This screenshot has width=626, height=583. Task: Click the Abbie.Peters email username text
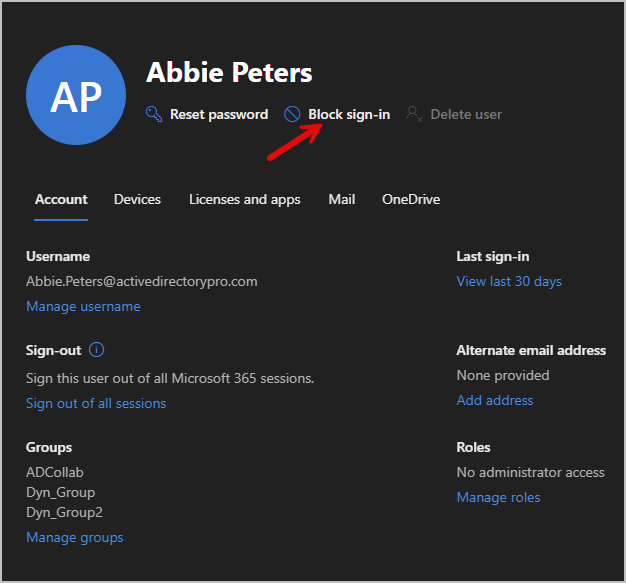click(x=142, y=281)
